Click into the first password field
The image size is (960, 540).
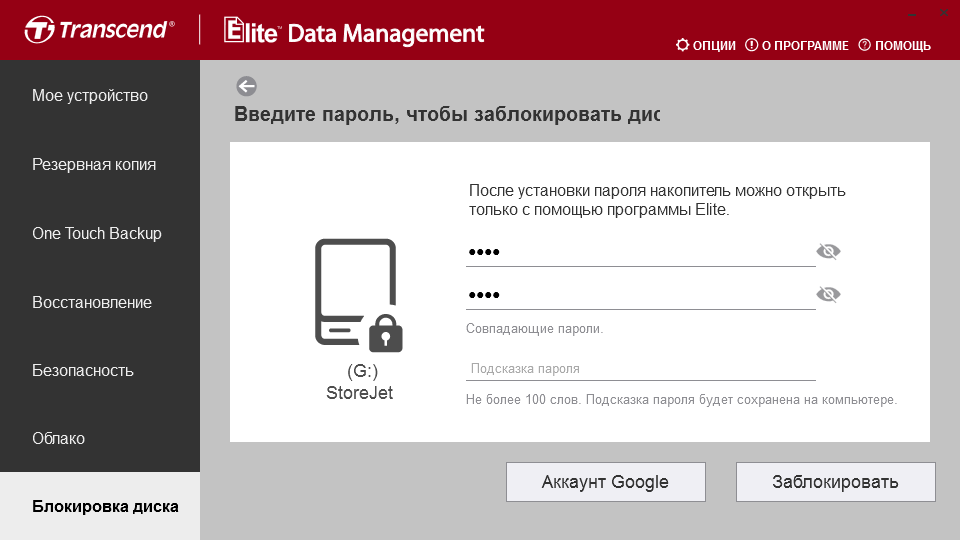point(640,252)
